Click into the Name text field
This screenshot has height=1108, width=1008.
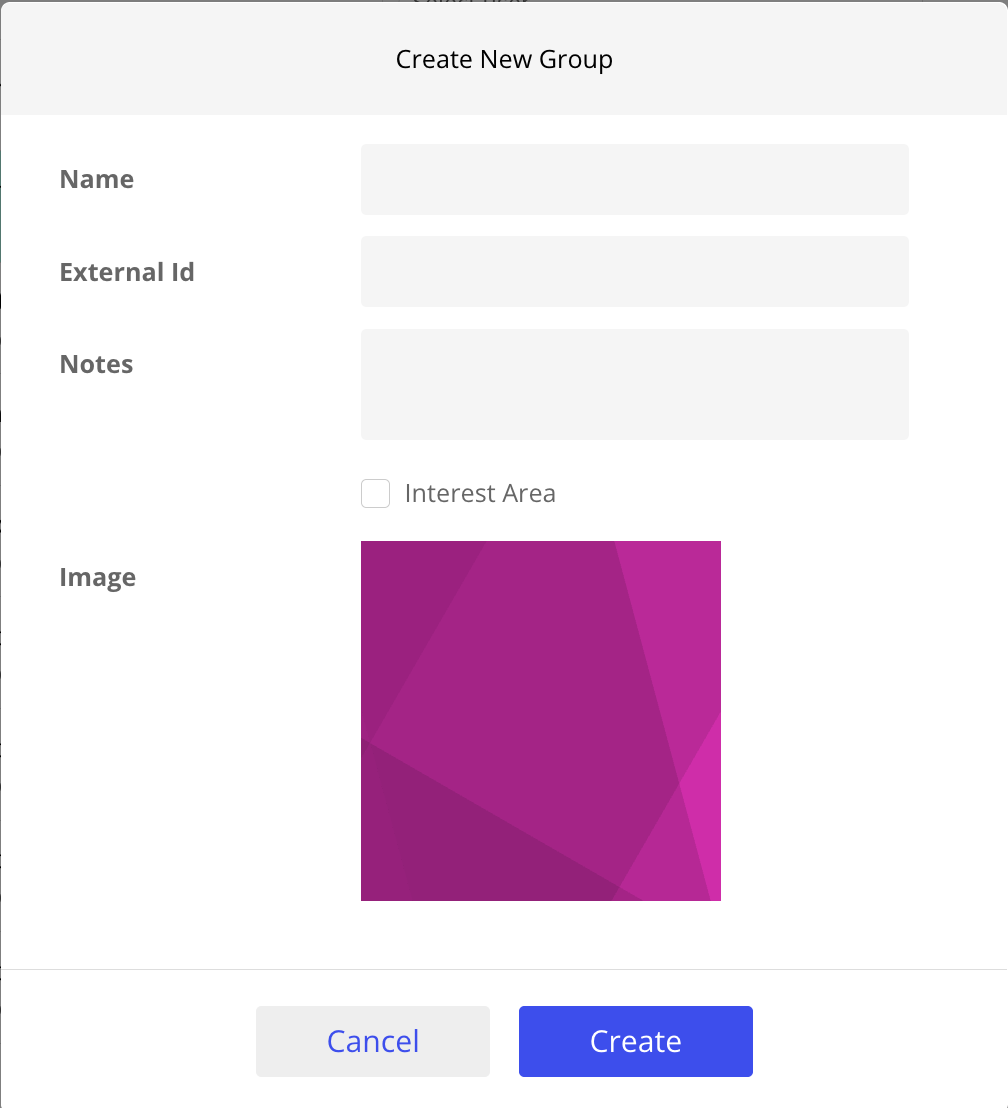[x=634, y=179]
